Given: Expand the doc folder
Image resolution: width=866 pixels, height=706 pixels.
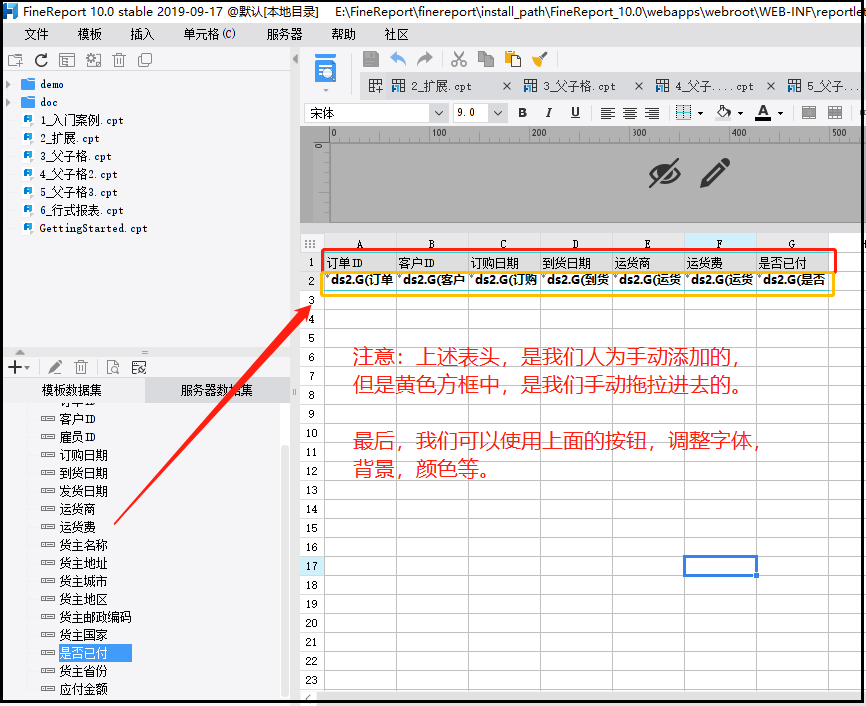Looking at the screenshot, I should (8, 102).
